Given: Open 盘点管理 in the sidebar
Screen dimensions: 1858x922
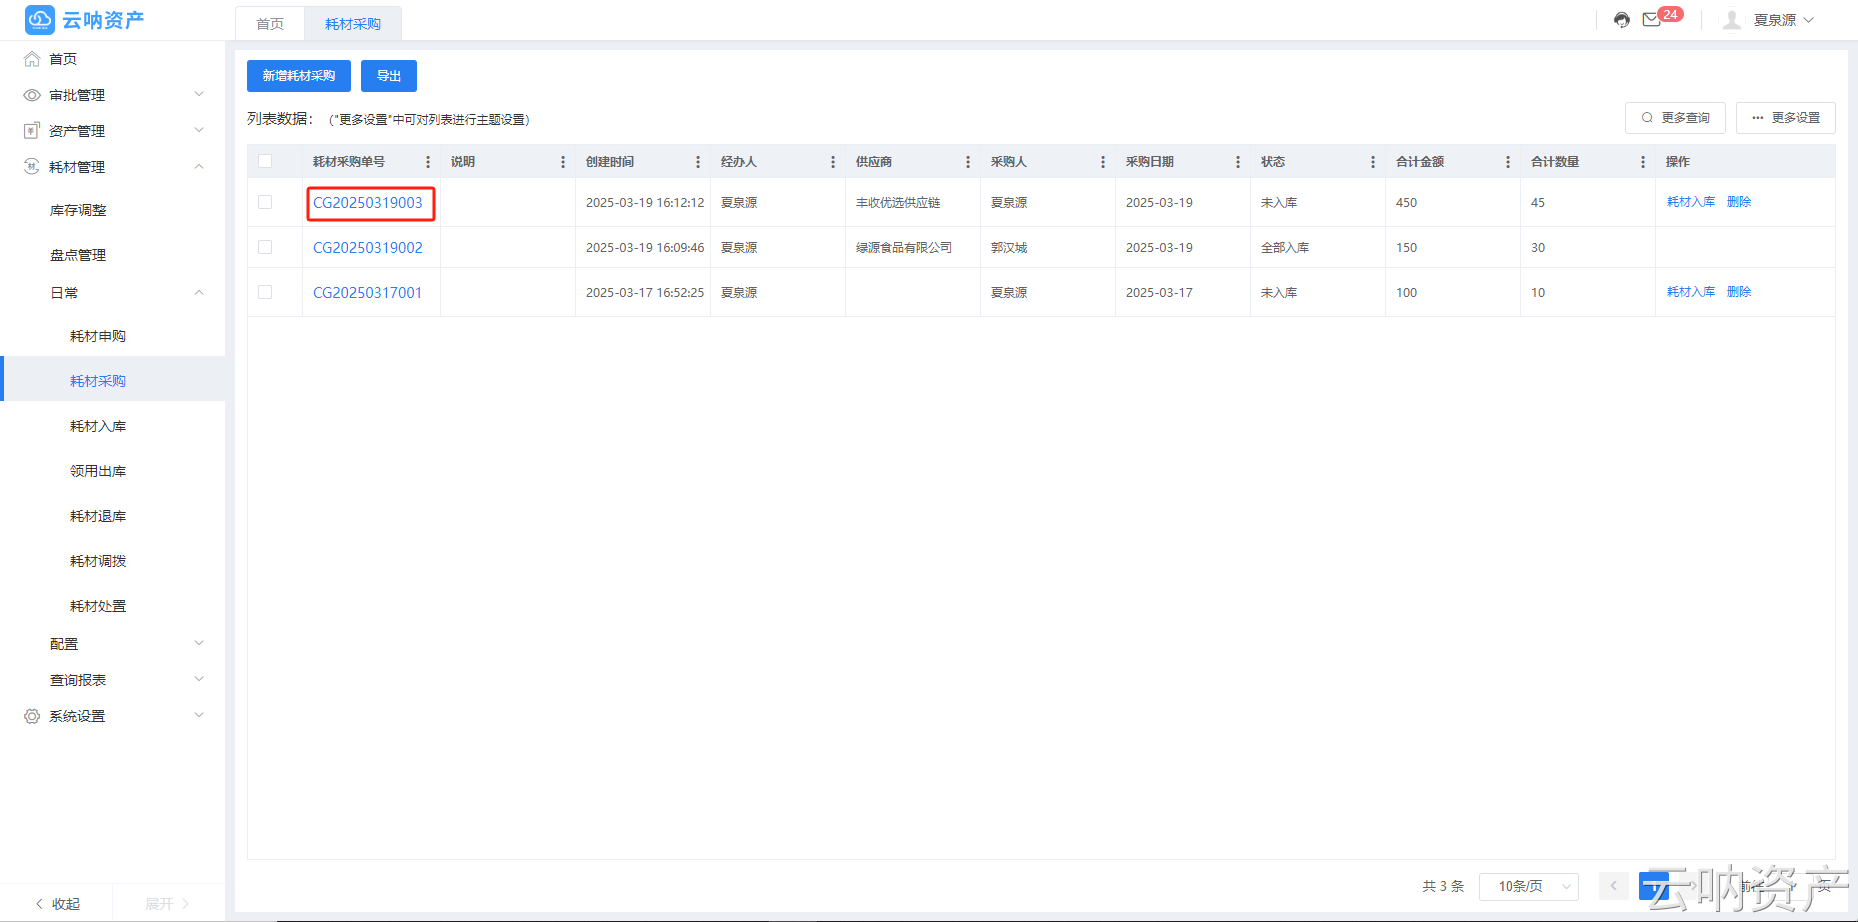Looking at the screenshot, I should click(x=78, y=255).
